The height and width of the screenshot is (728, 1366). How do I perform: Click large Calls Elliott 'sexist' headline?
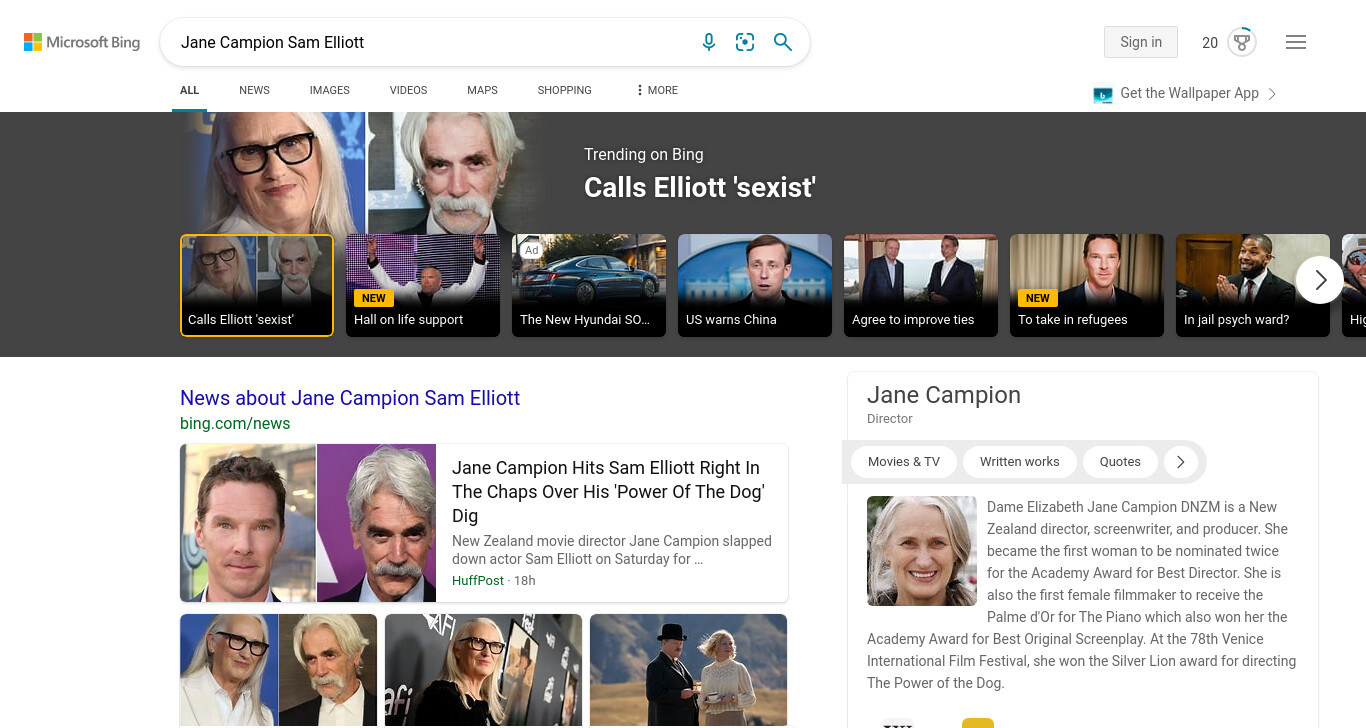700,188
